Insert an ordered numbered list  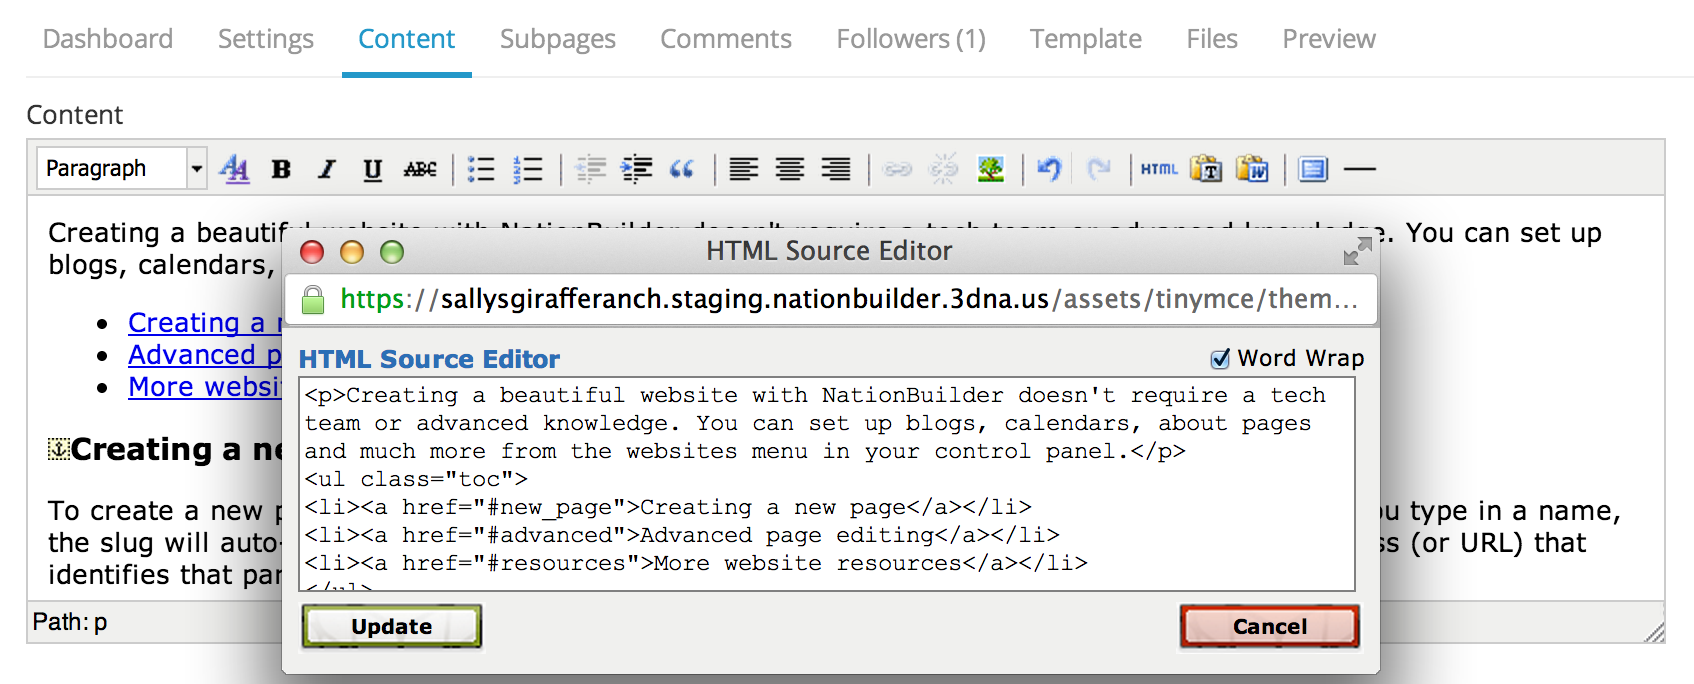click(527, 169)
